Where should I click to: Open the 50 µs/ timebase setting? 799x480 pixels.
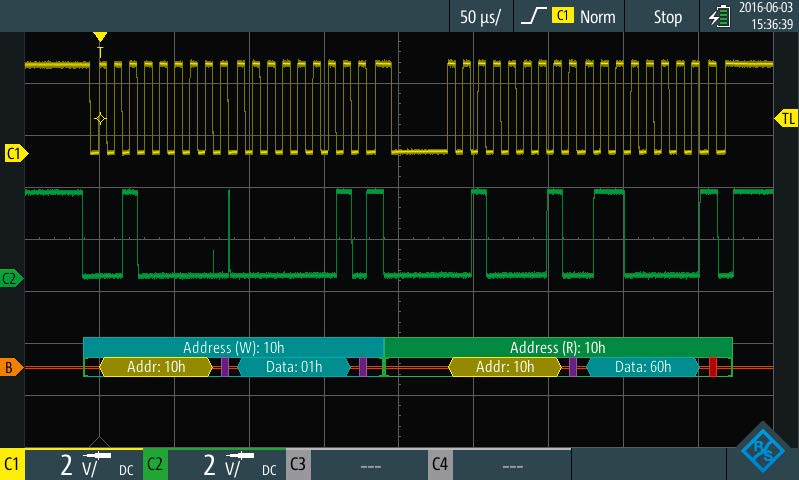pos(480,17)
